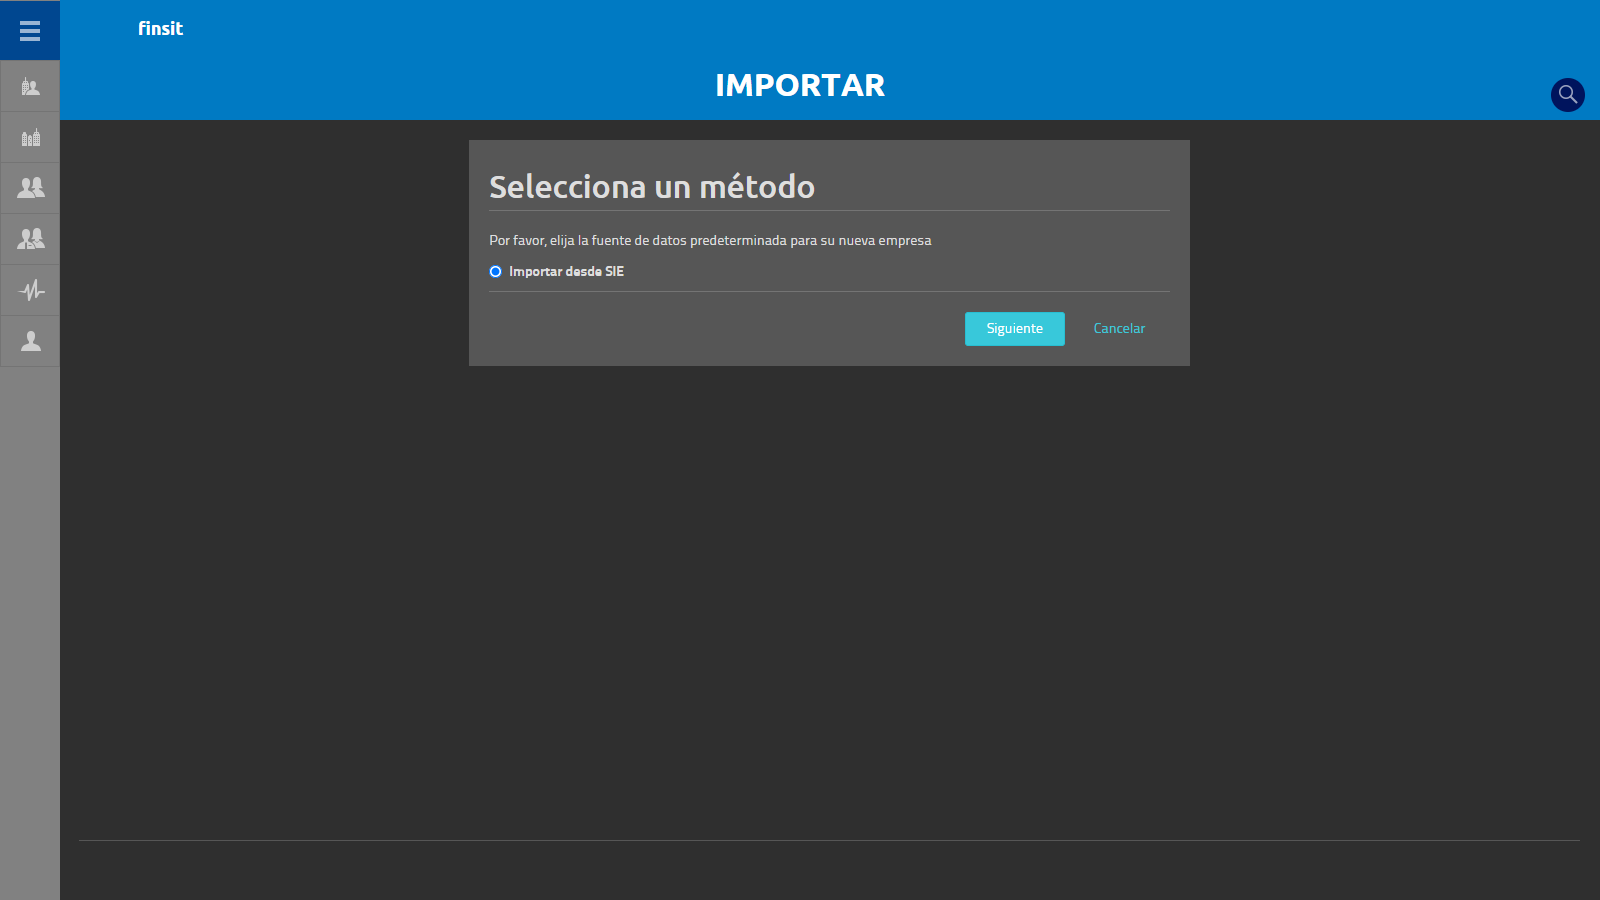The image size is (1600, 900).
Task: Click the Siguiente button
Action: [1014, 329]
